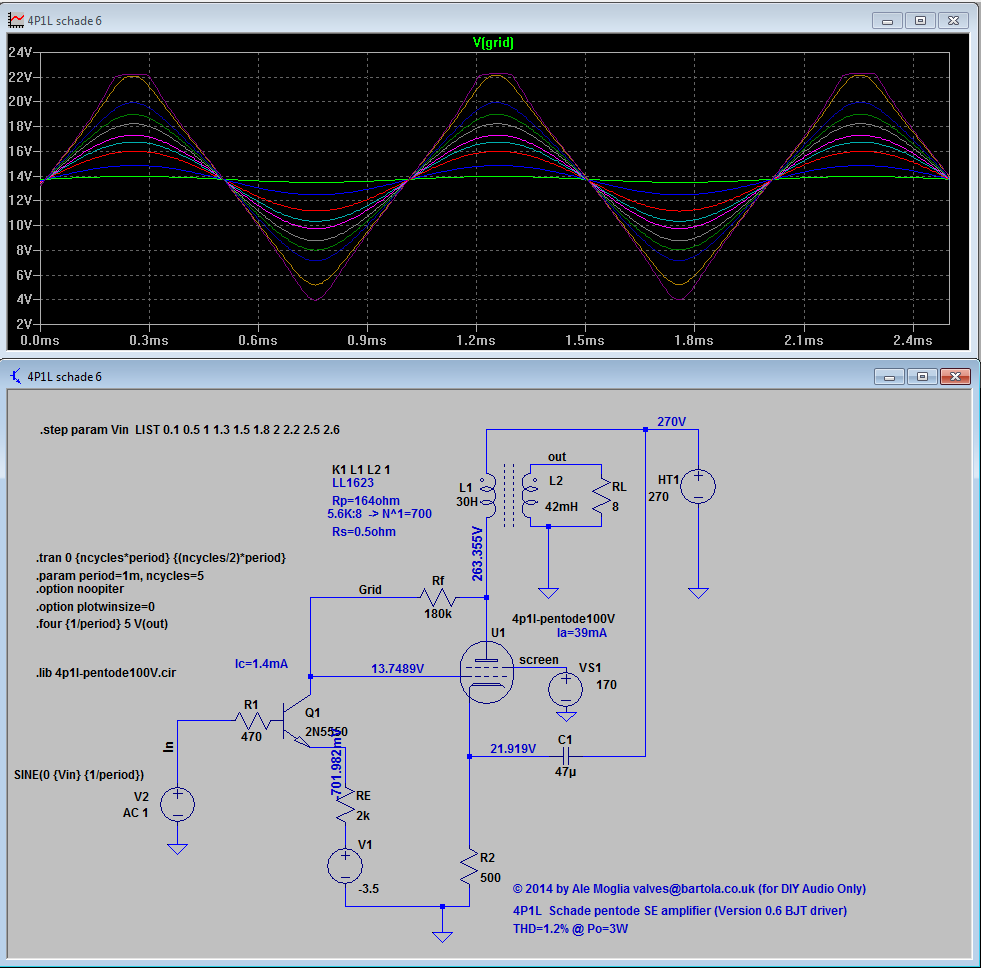981x968 pixels.
Task: Click the 2.4ms label on plot time axis
Action: [913, 340]
